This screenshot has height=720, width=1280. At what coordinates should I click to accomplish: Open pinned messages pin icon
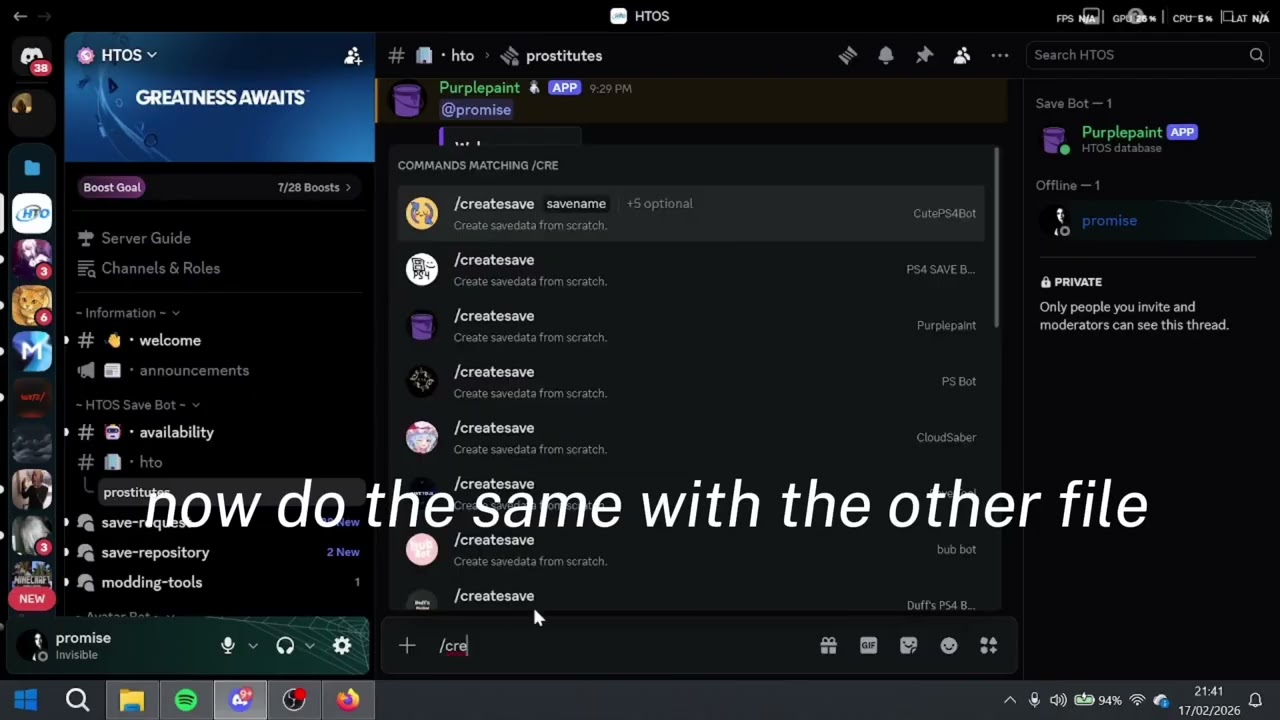[924, 56]
